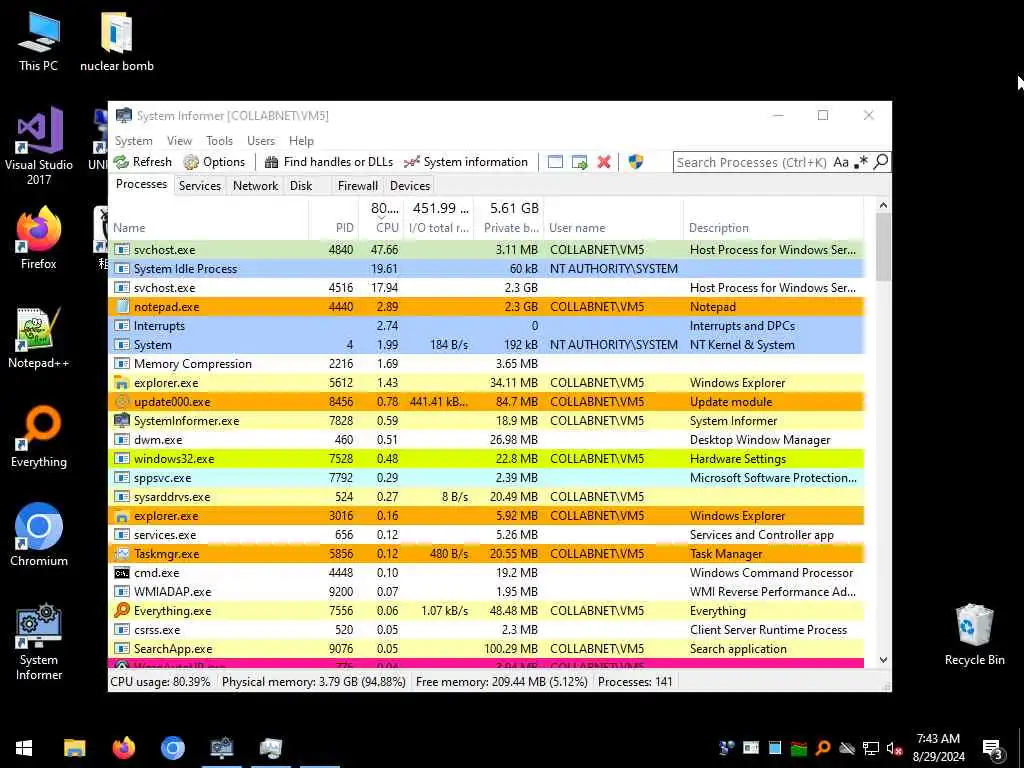The height and width of the screenshot is (768, 1024).
Task: Click the CPU usage status bar entry
Action: [161, 682]
